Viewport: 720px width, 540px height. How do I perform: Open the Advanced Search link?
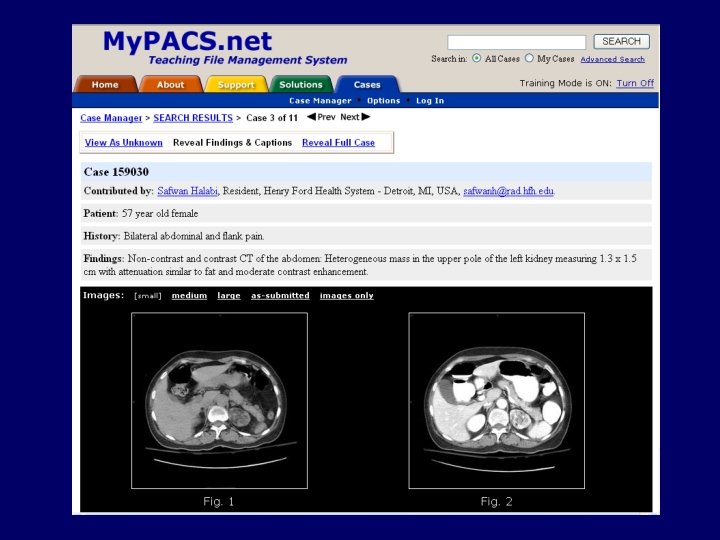613,59
